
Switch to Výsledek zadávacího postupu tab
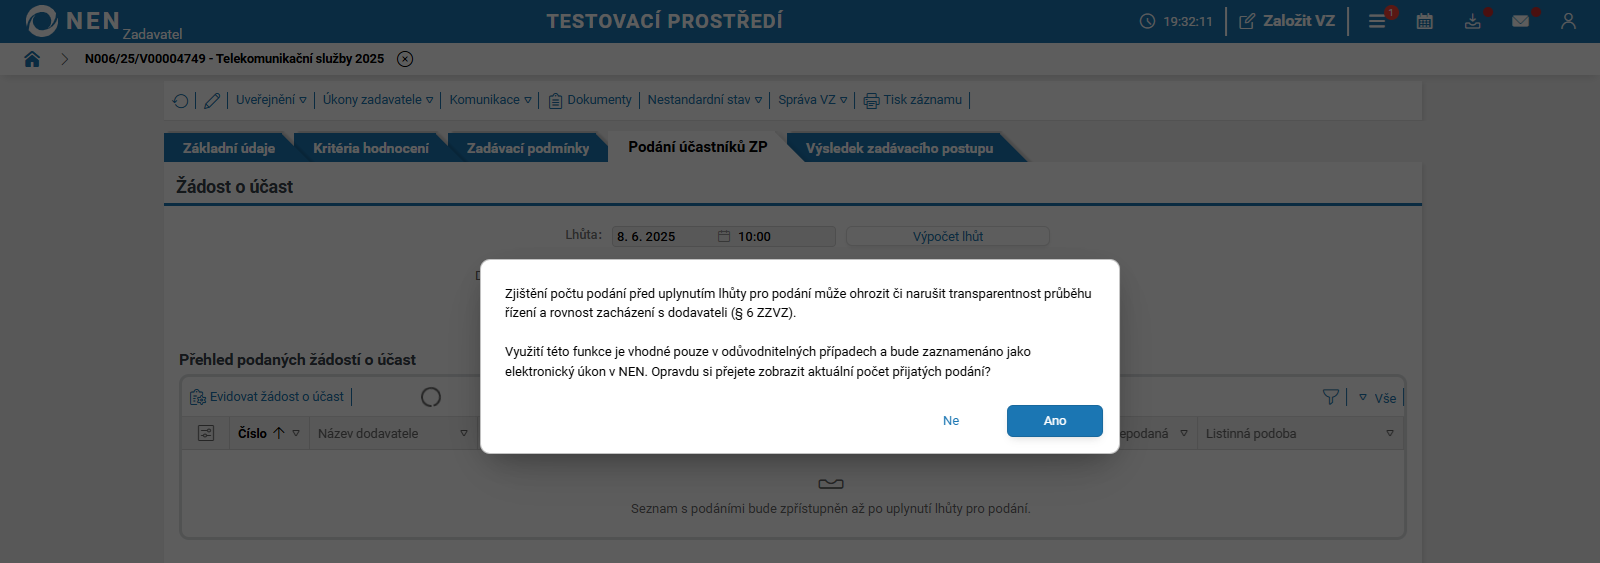(899, 148)
